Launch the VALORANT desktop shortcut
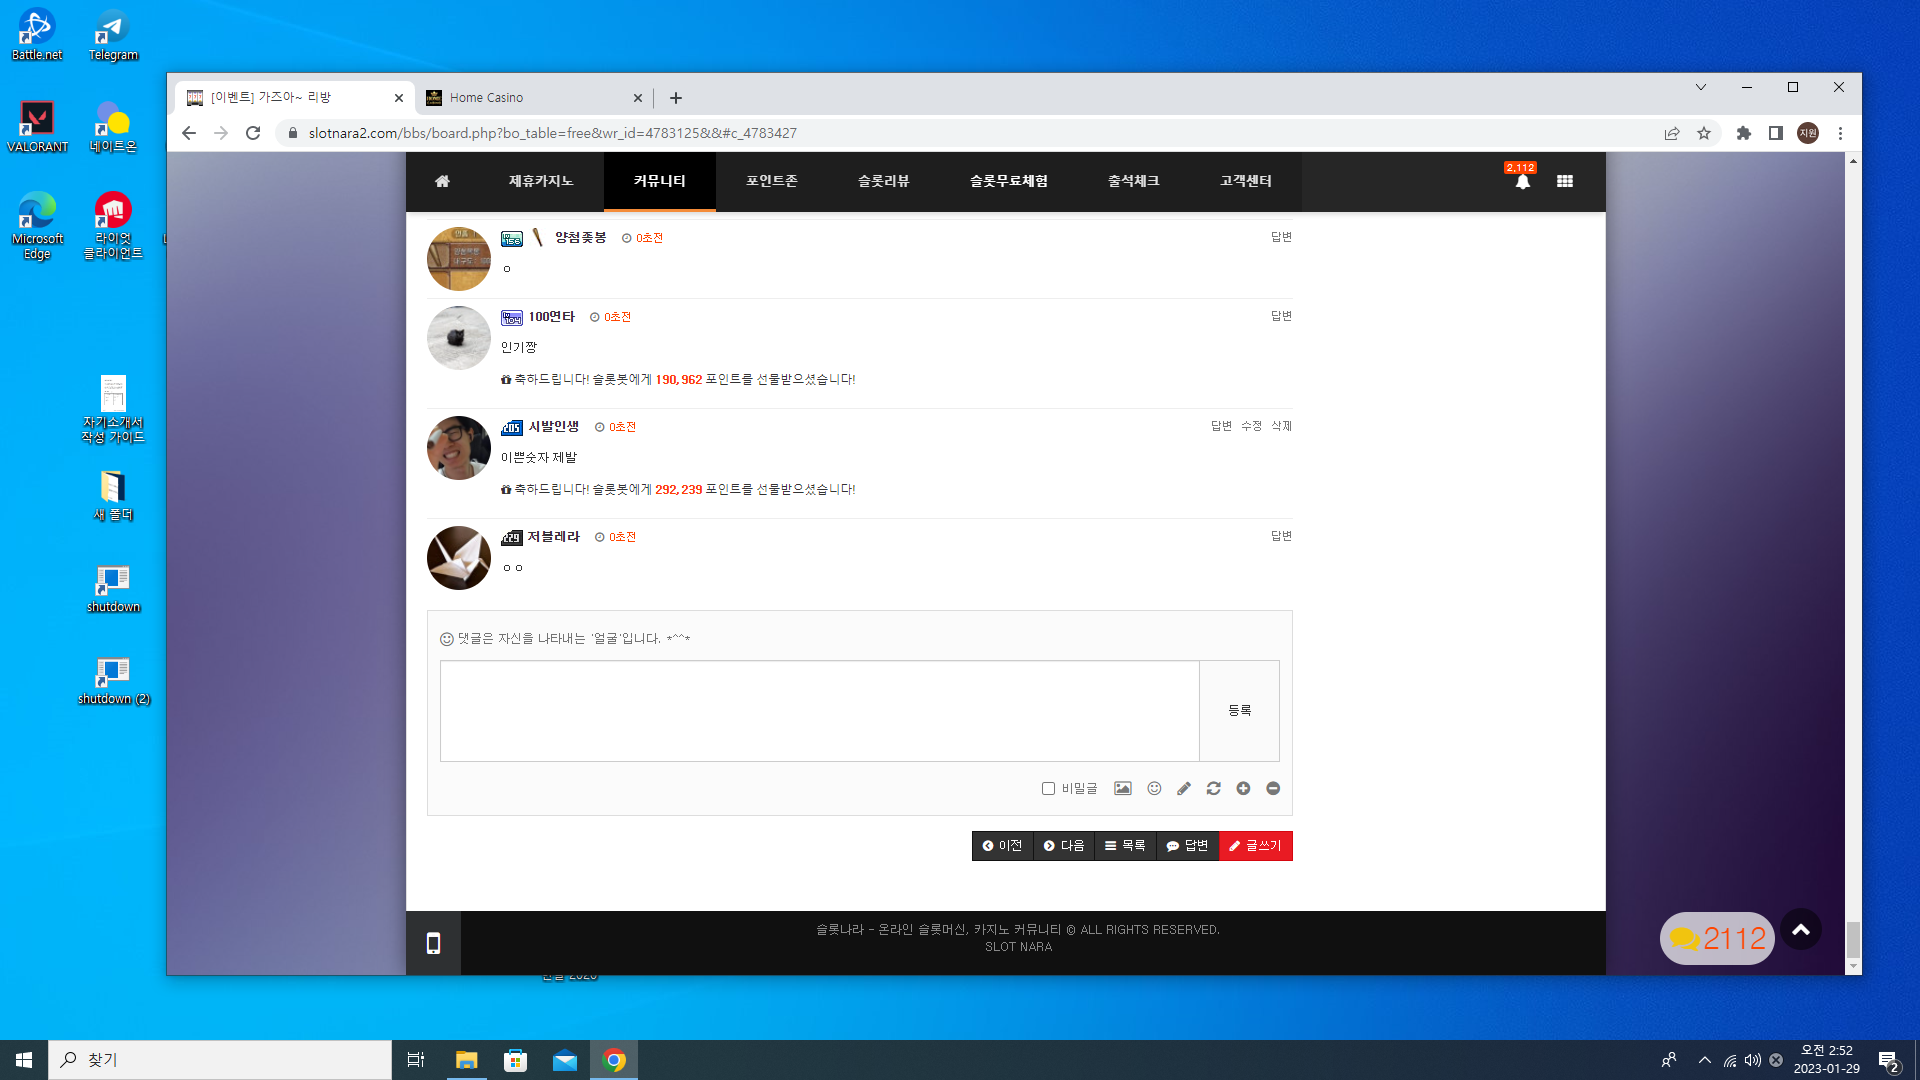The height and width of the screenshot is (1080, 1920). click(37, 127)
